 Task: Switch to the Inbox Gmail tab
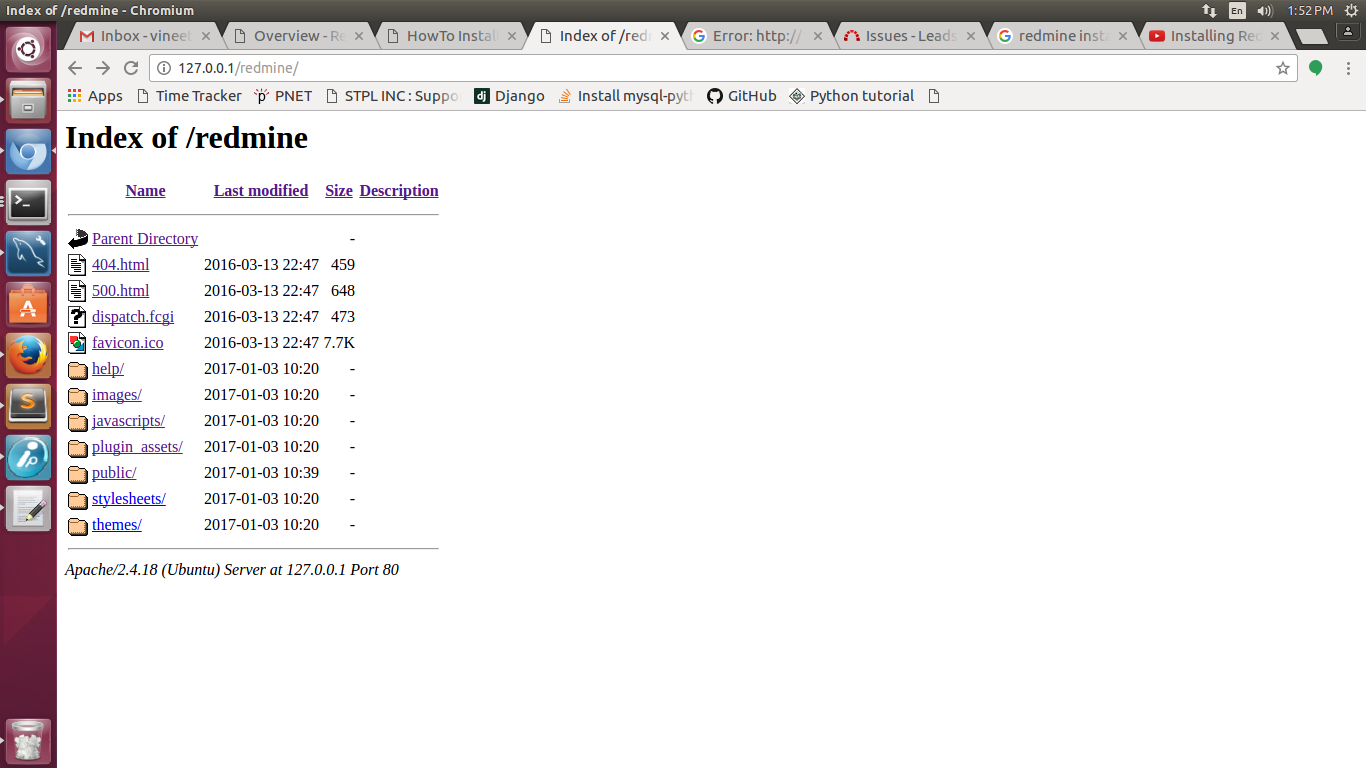point(146,36)
